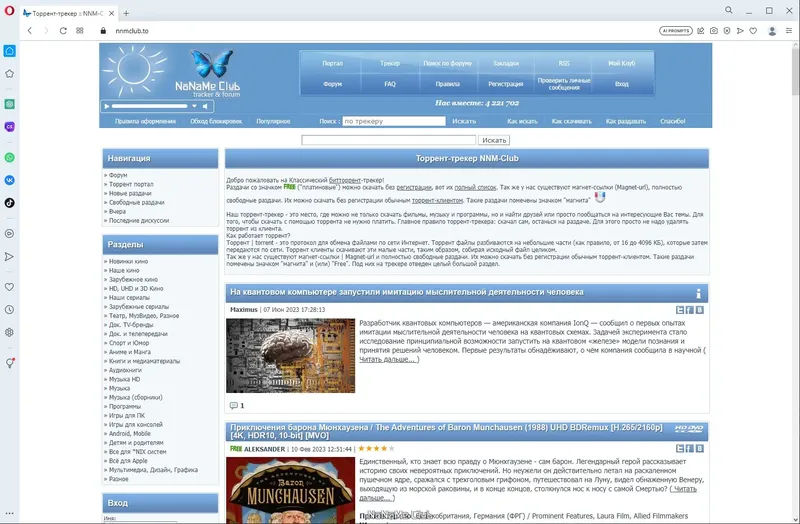Viewport: 800px width, 524px height.
Task: Open the Opera main menu logo
Action: click(x=9, y=11)
